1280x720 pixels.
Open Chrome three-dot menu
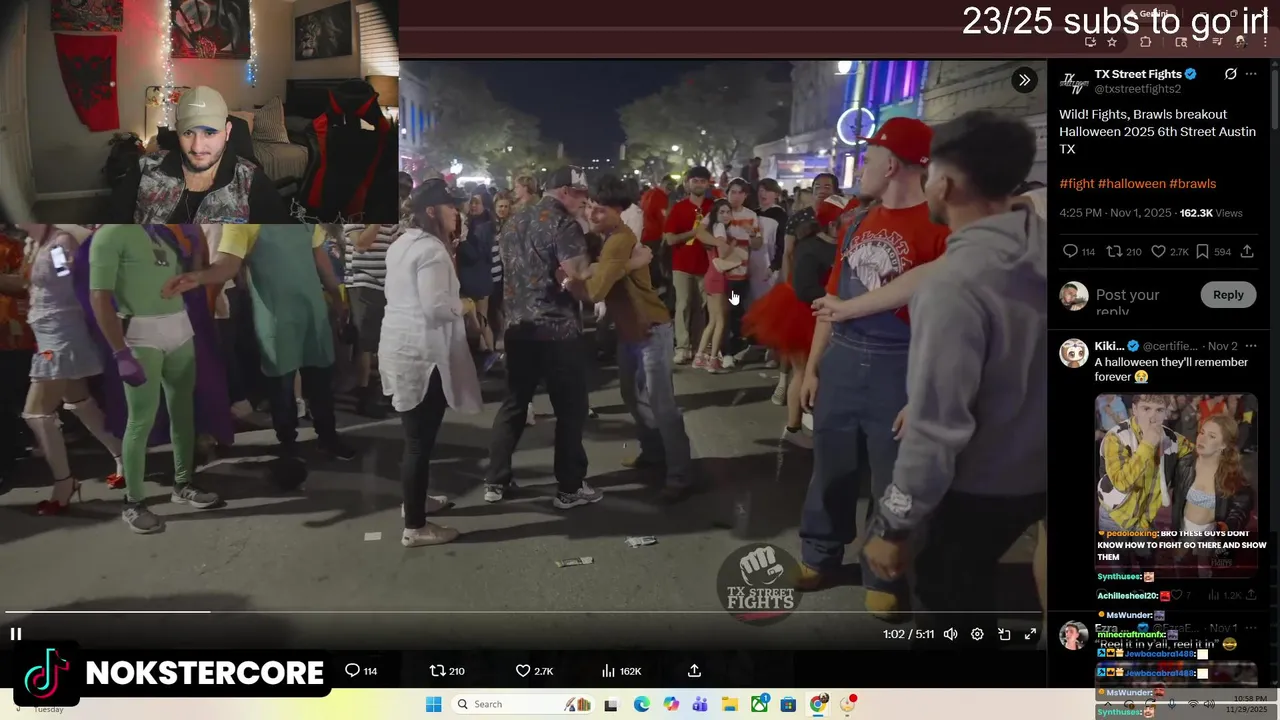[1265, 42]
